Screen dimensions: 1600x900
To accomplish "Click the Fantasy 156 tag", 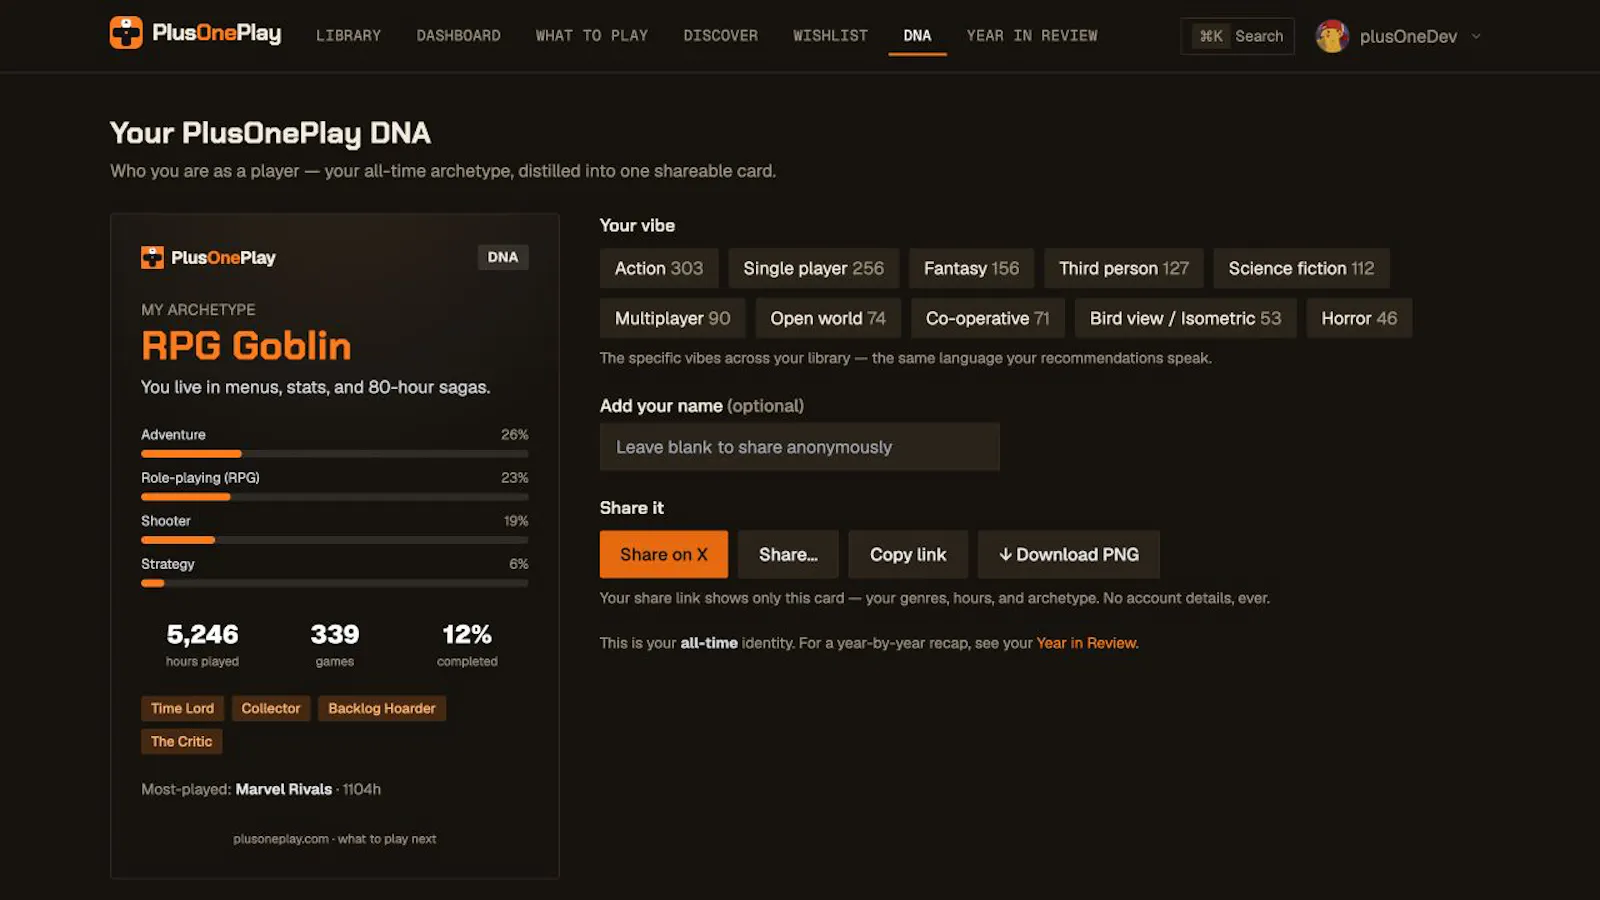I will pos(971,268).
